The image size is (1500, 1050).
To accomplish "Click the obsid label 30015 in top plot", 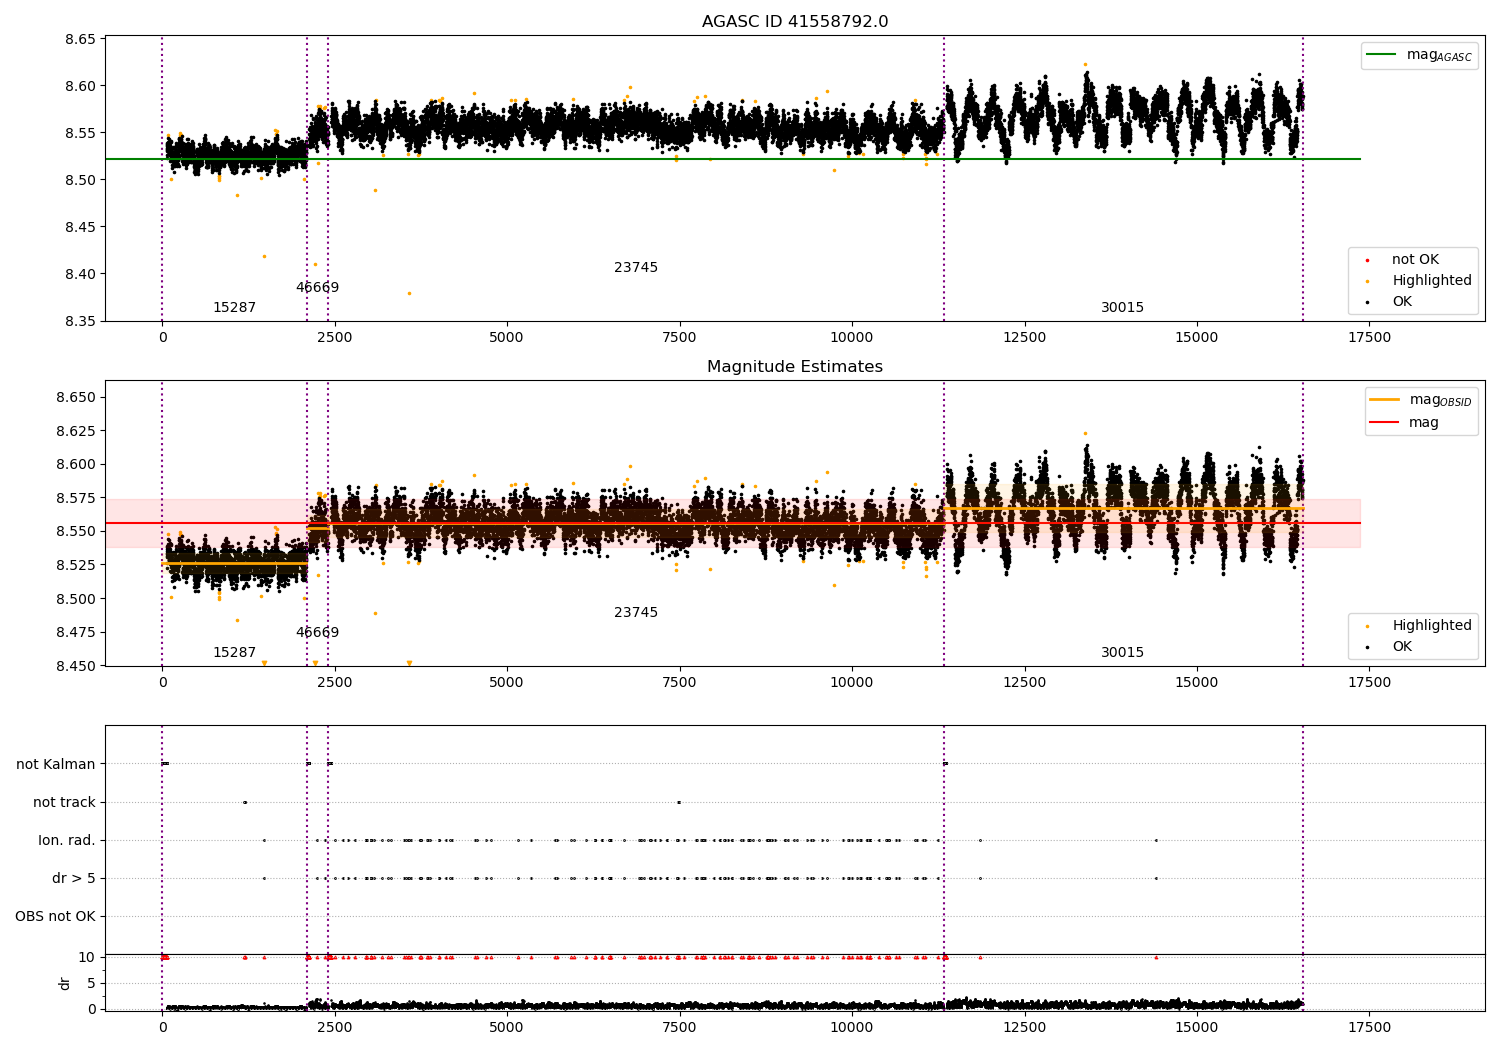I will (x=1122, y=308).
